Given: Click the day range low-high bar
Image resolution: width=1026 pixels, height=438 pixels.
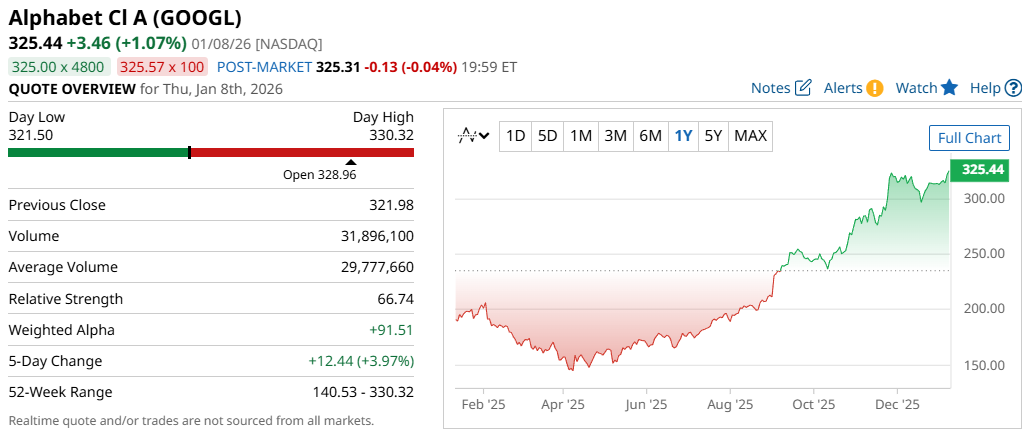Looking at the screenshot, I should coord(211,152).
